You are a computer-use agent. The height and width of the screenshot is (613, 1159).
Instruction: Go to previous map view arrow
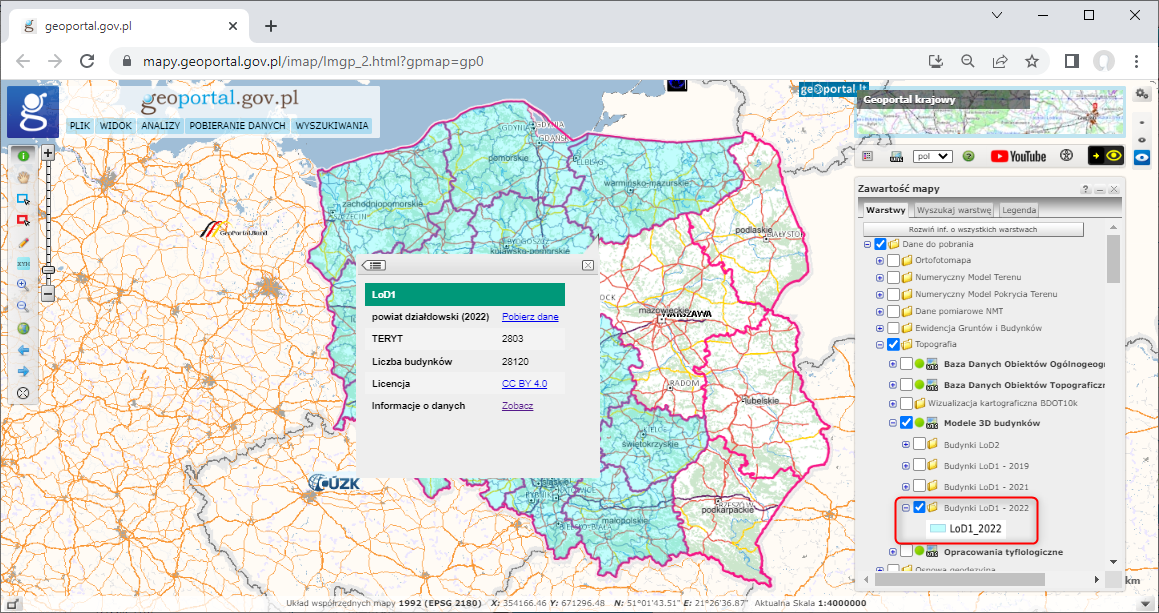click(x=23, y=350)
